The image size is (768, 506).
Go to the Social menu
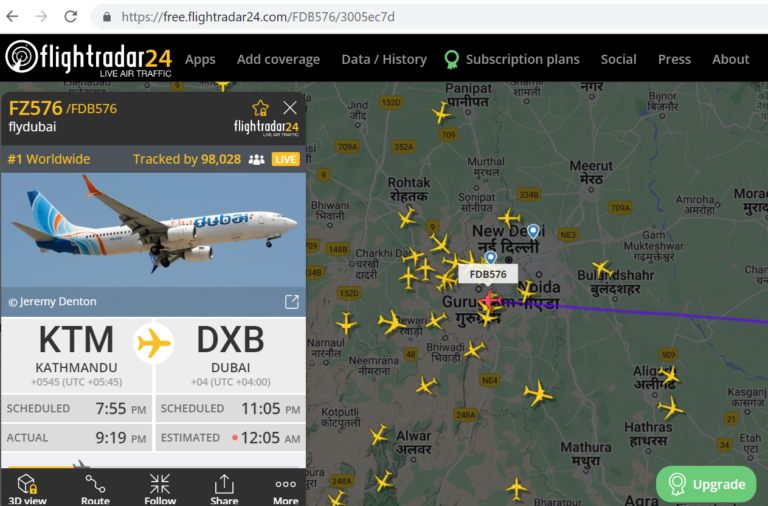pos(618,59)
